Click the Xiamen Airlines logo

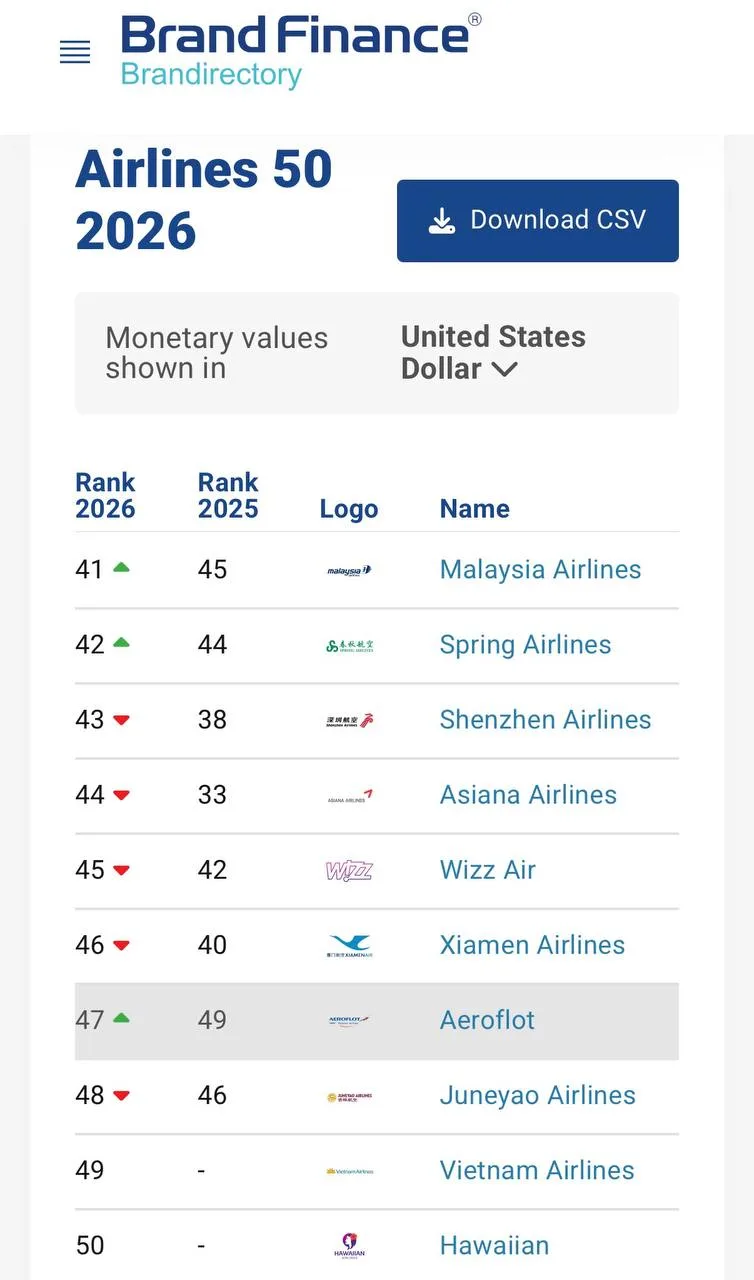pyautogui.click(x=349, y=946)
